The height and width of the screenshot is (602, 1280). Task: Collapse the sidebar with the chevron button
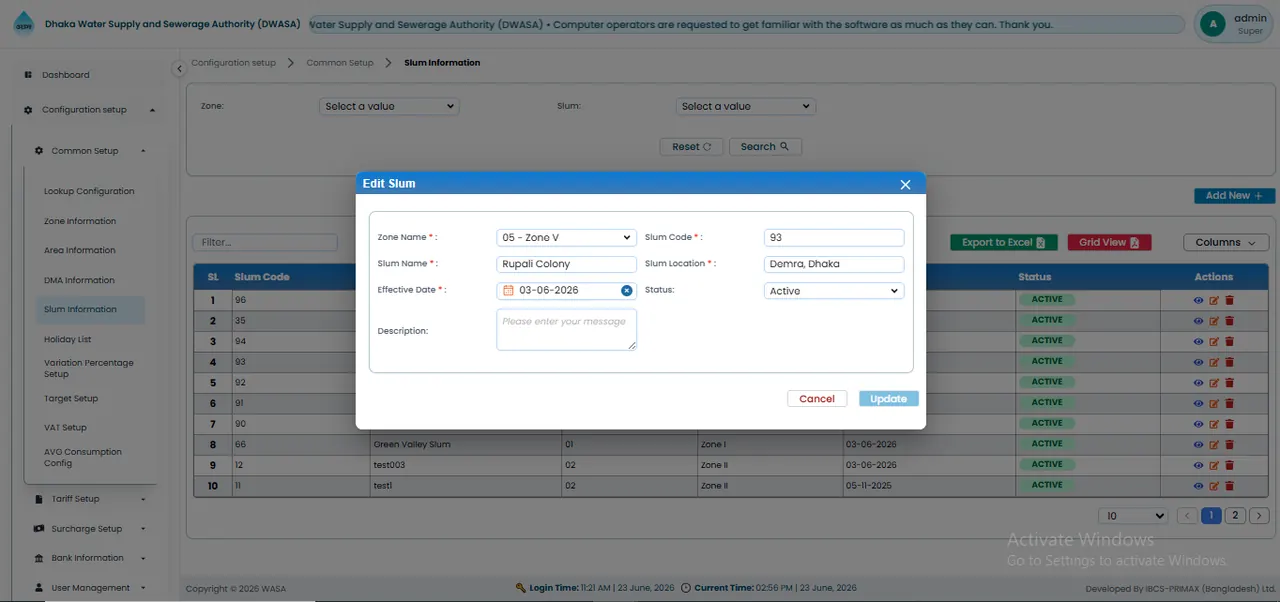coord(179,69)
